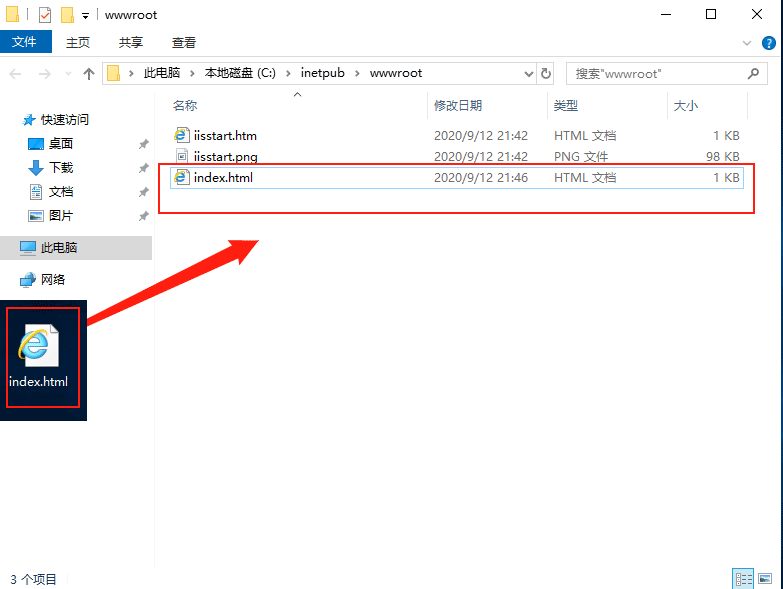Go forward with the right arrow
Screen dimensions: 783x589
pos(44,74)
